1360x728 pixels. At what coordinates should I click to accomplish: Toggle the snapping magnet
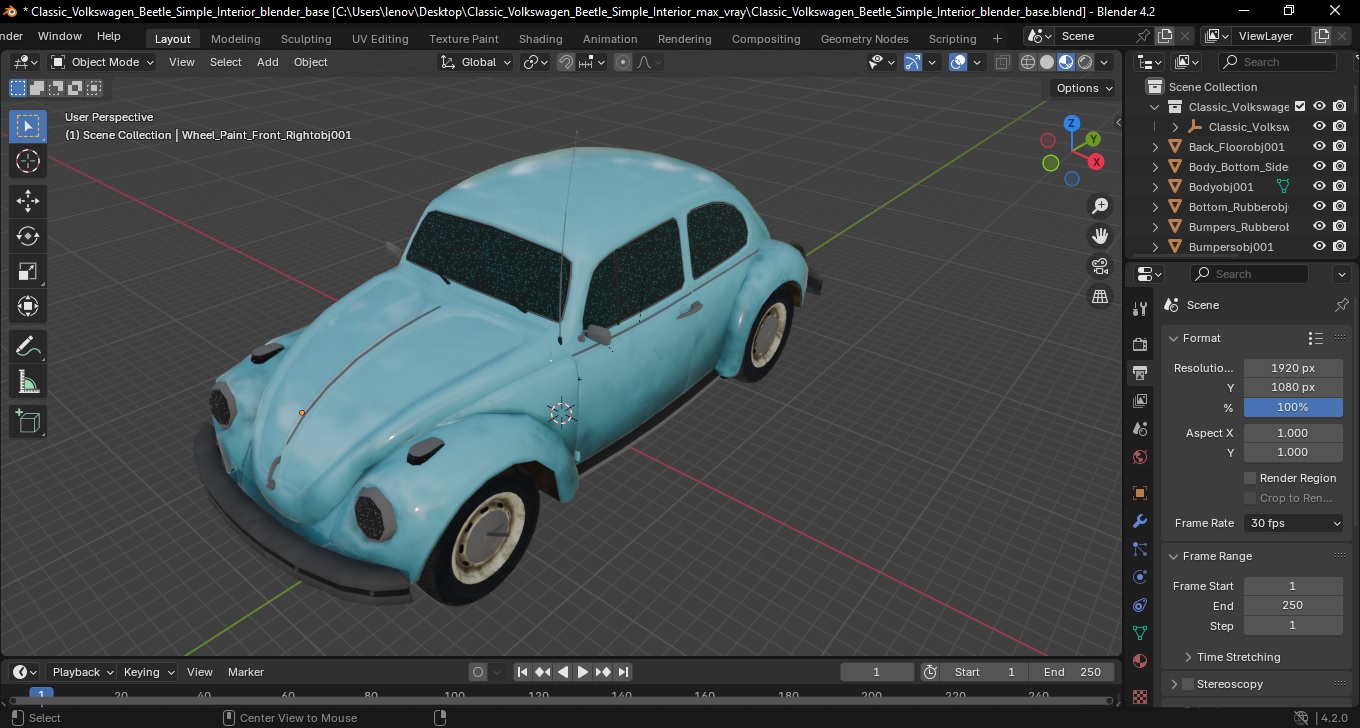pos(566,62)
